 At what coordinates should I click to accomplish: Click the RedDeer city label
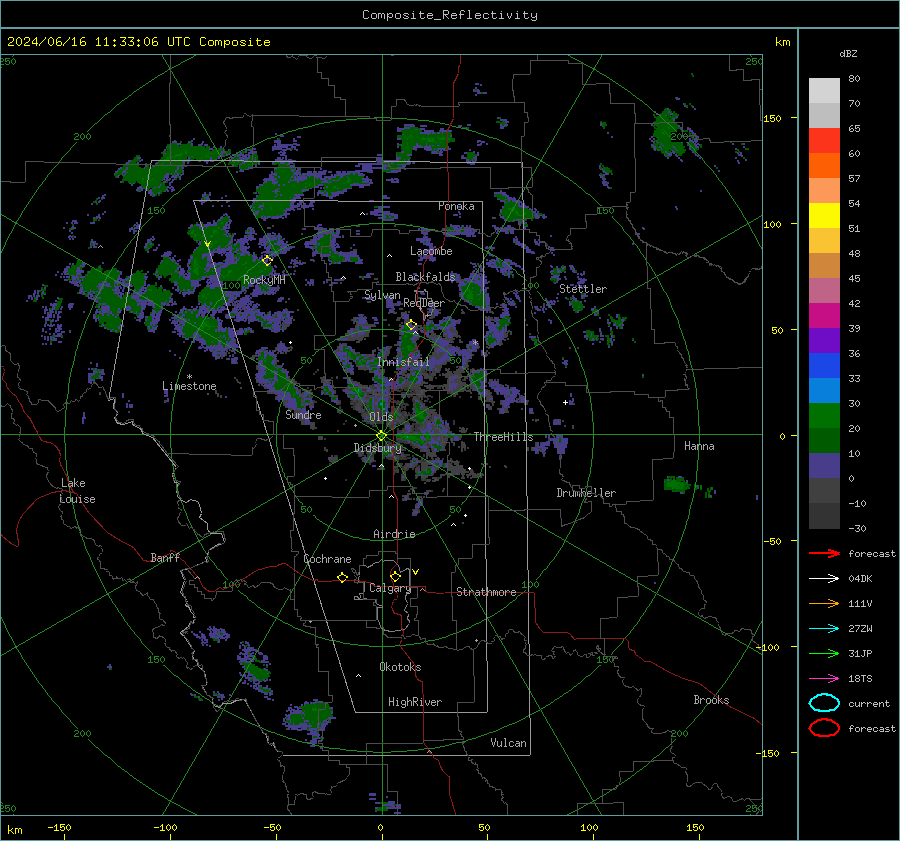pyautogui.click(x=424, y=303)
